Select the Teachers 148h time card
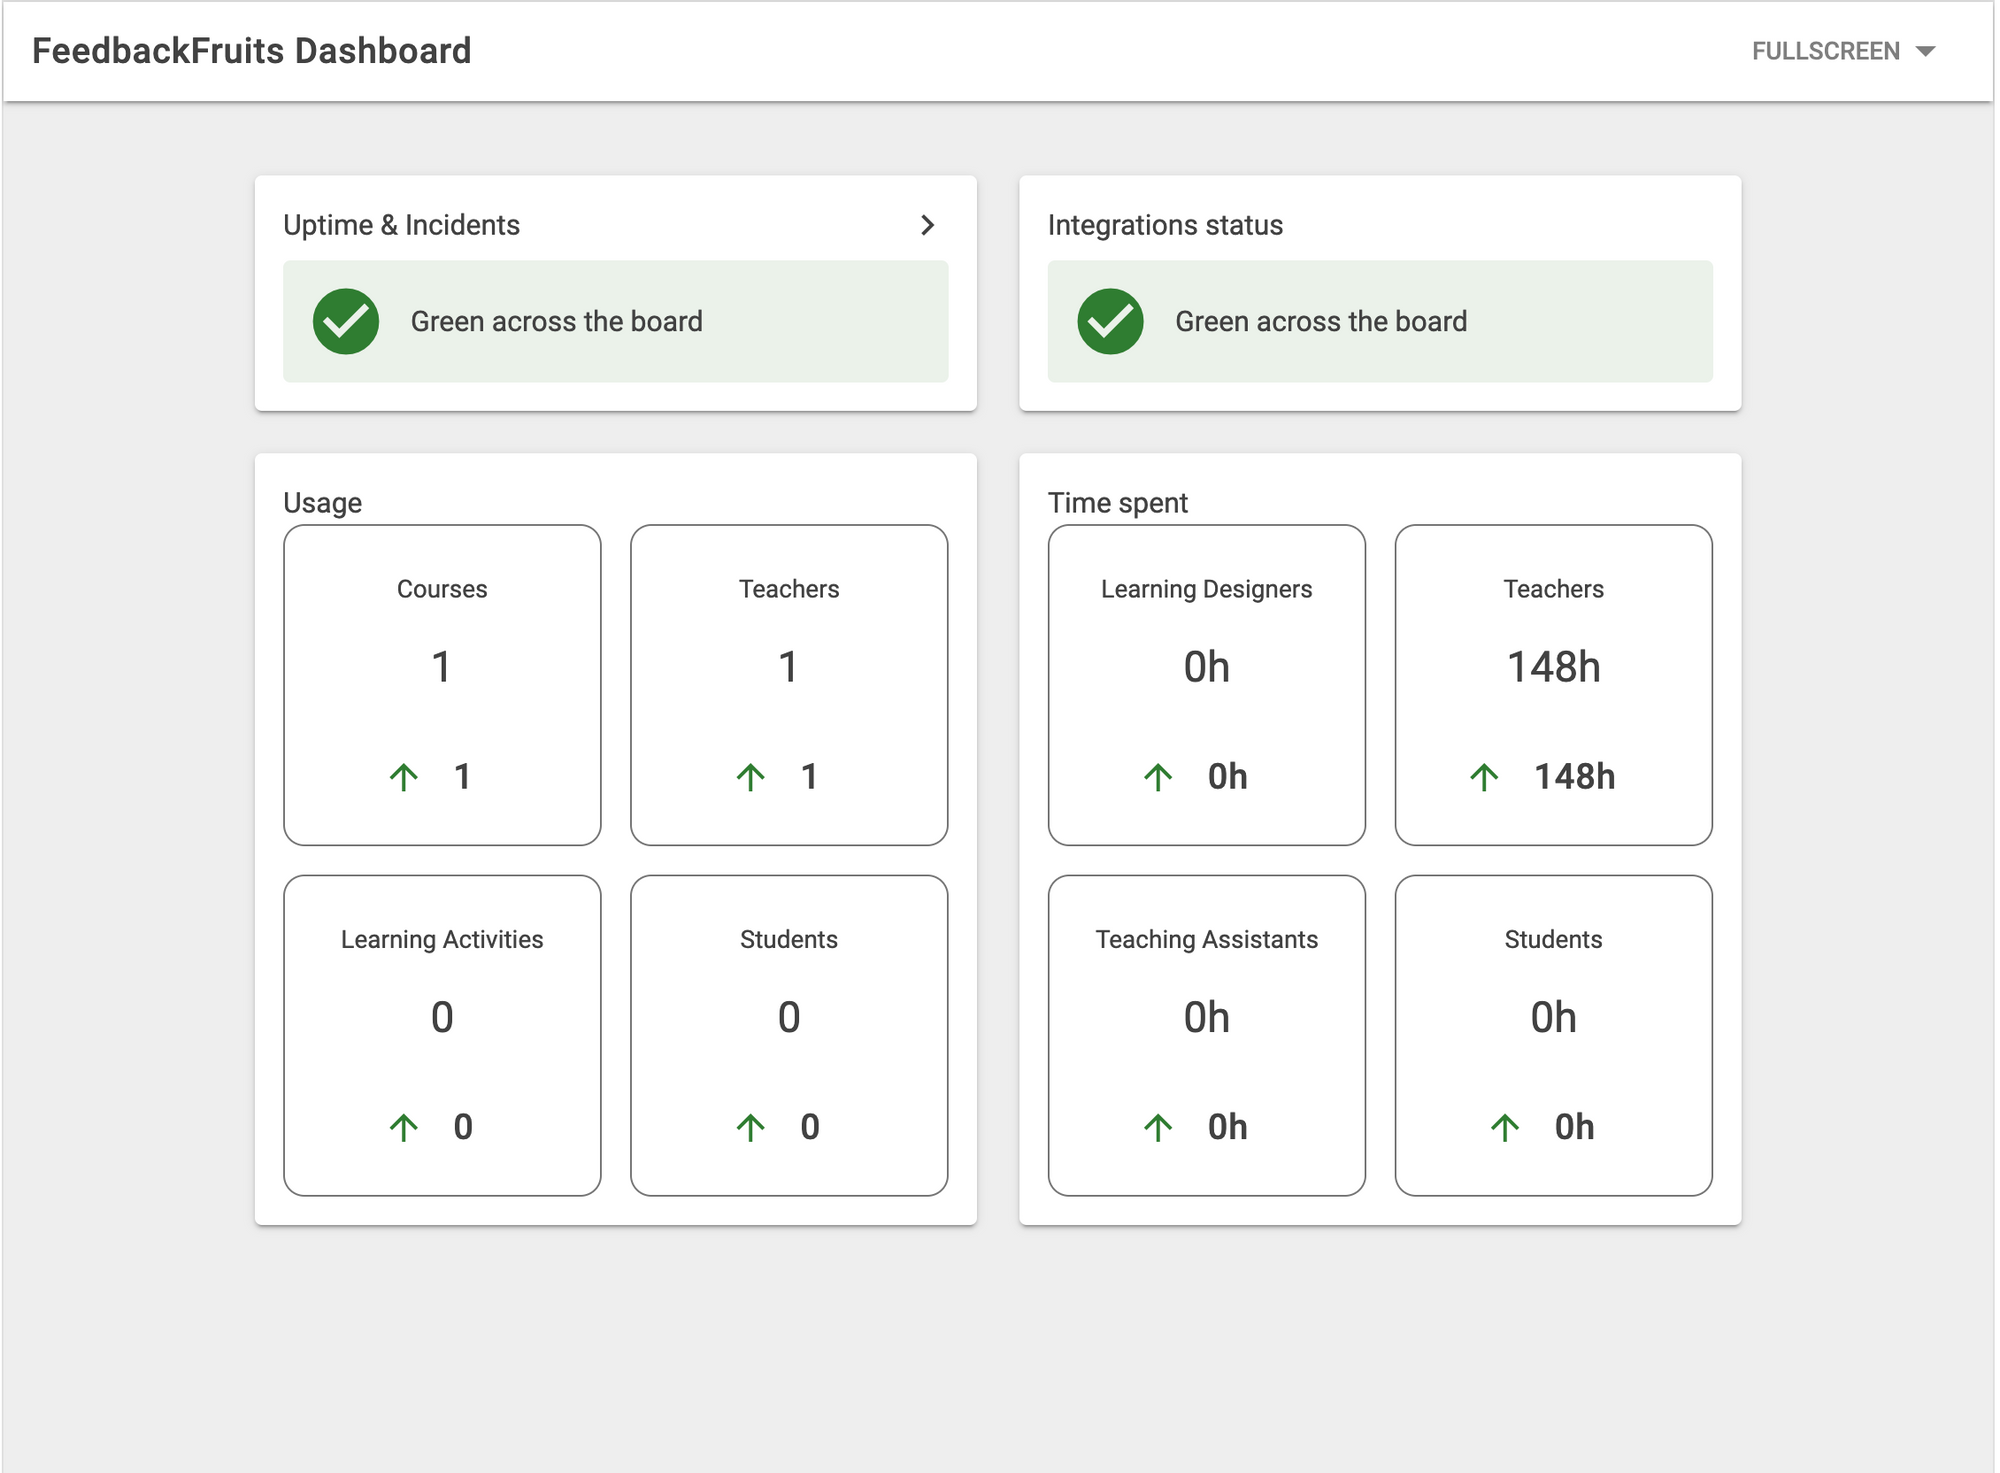 (1553, 685)
